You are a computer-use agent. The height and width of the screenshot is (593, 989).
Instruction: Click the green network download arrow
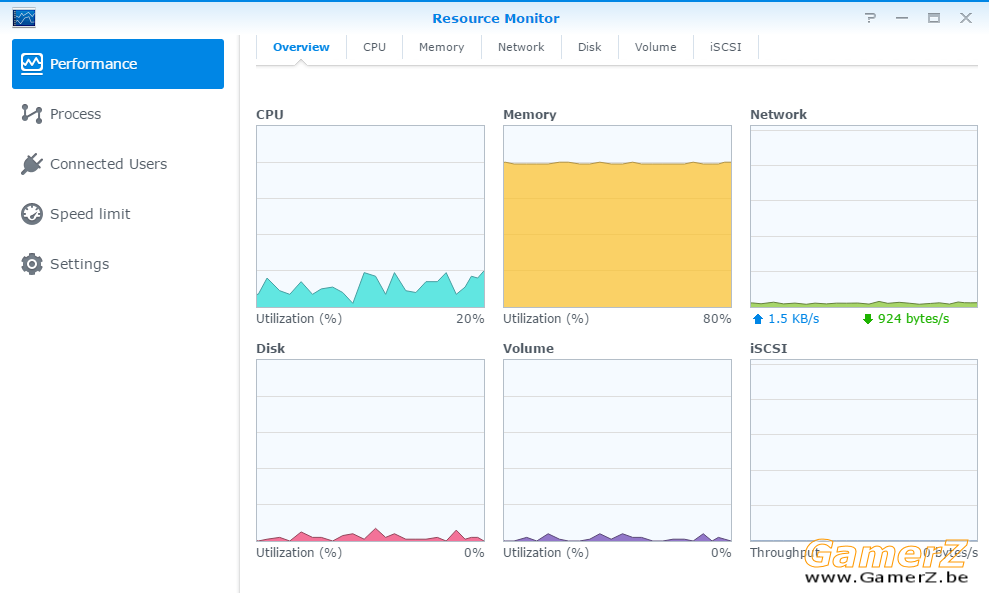[868, 319]
